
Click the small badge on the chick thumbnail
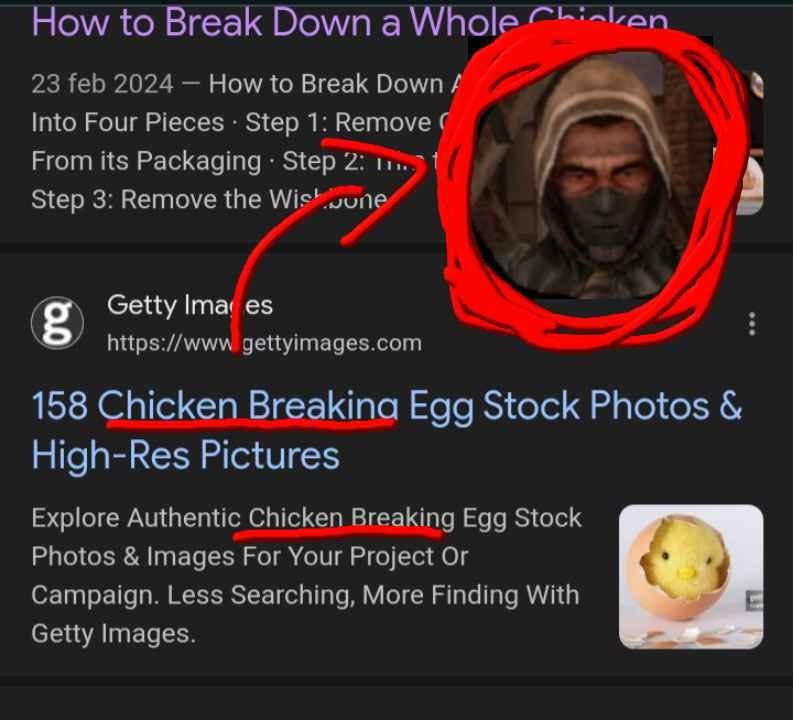754,600
